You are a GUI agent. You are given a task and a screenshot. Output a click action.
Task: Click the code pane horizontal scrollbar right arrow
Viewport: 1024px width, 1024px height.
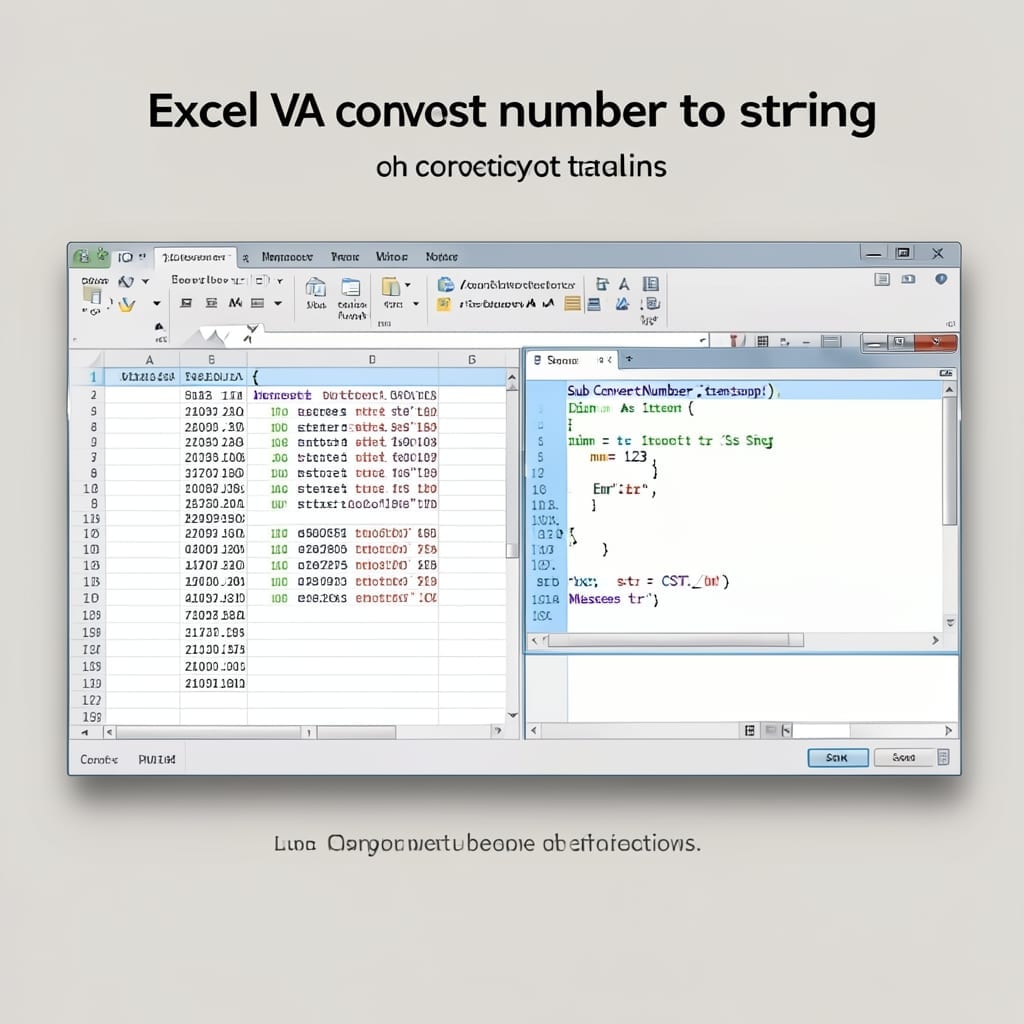935,641
